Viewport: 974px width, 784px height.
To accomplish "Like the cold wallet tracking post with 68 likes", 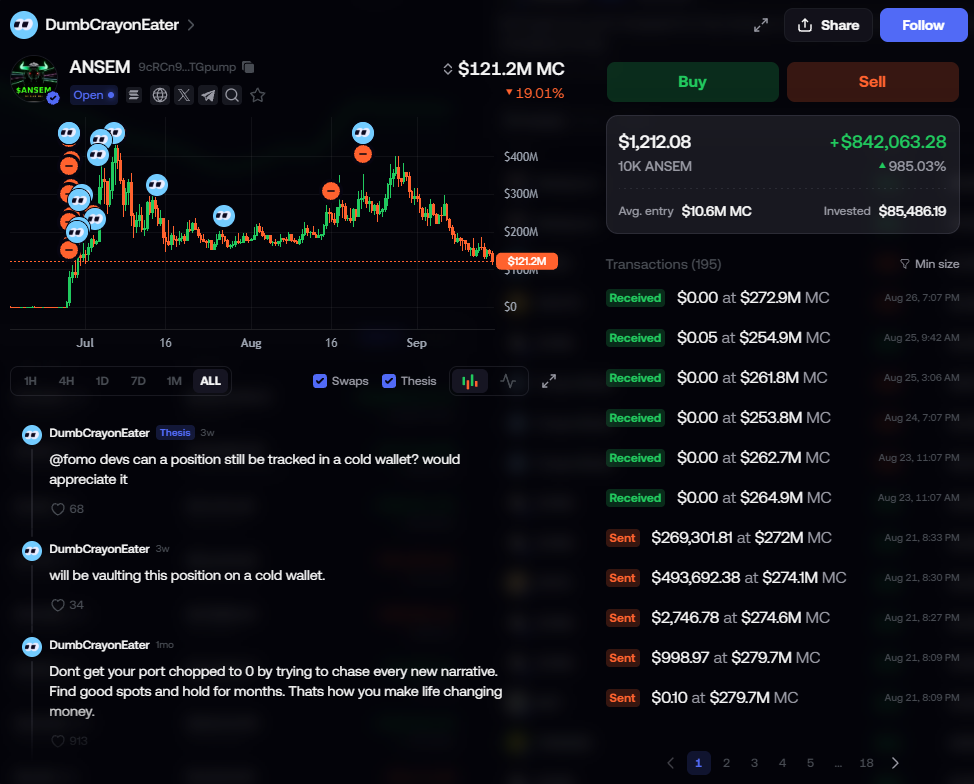I will tap(58, 509).
